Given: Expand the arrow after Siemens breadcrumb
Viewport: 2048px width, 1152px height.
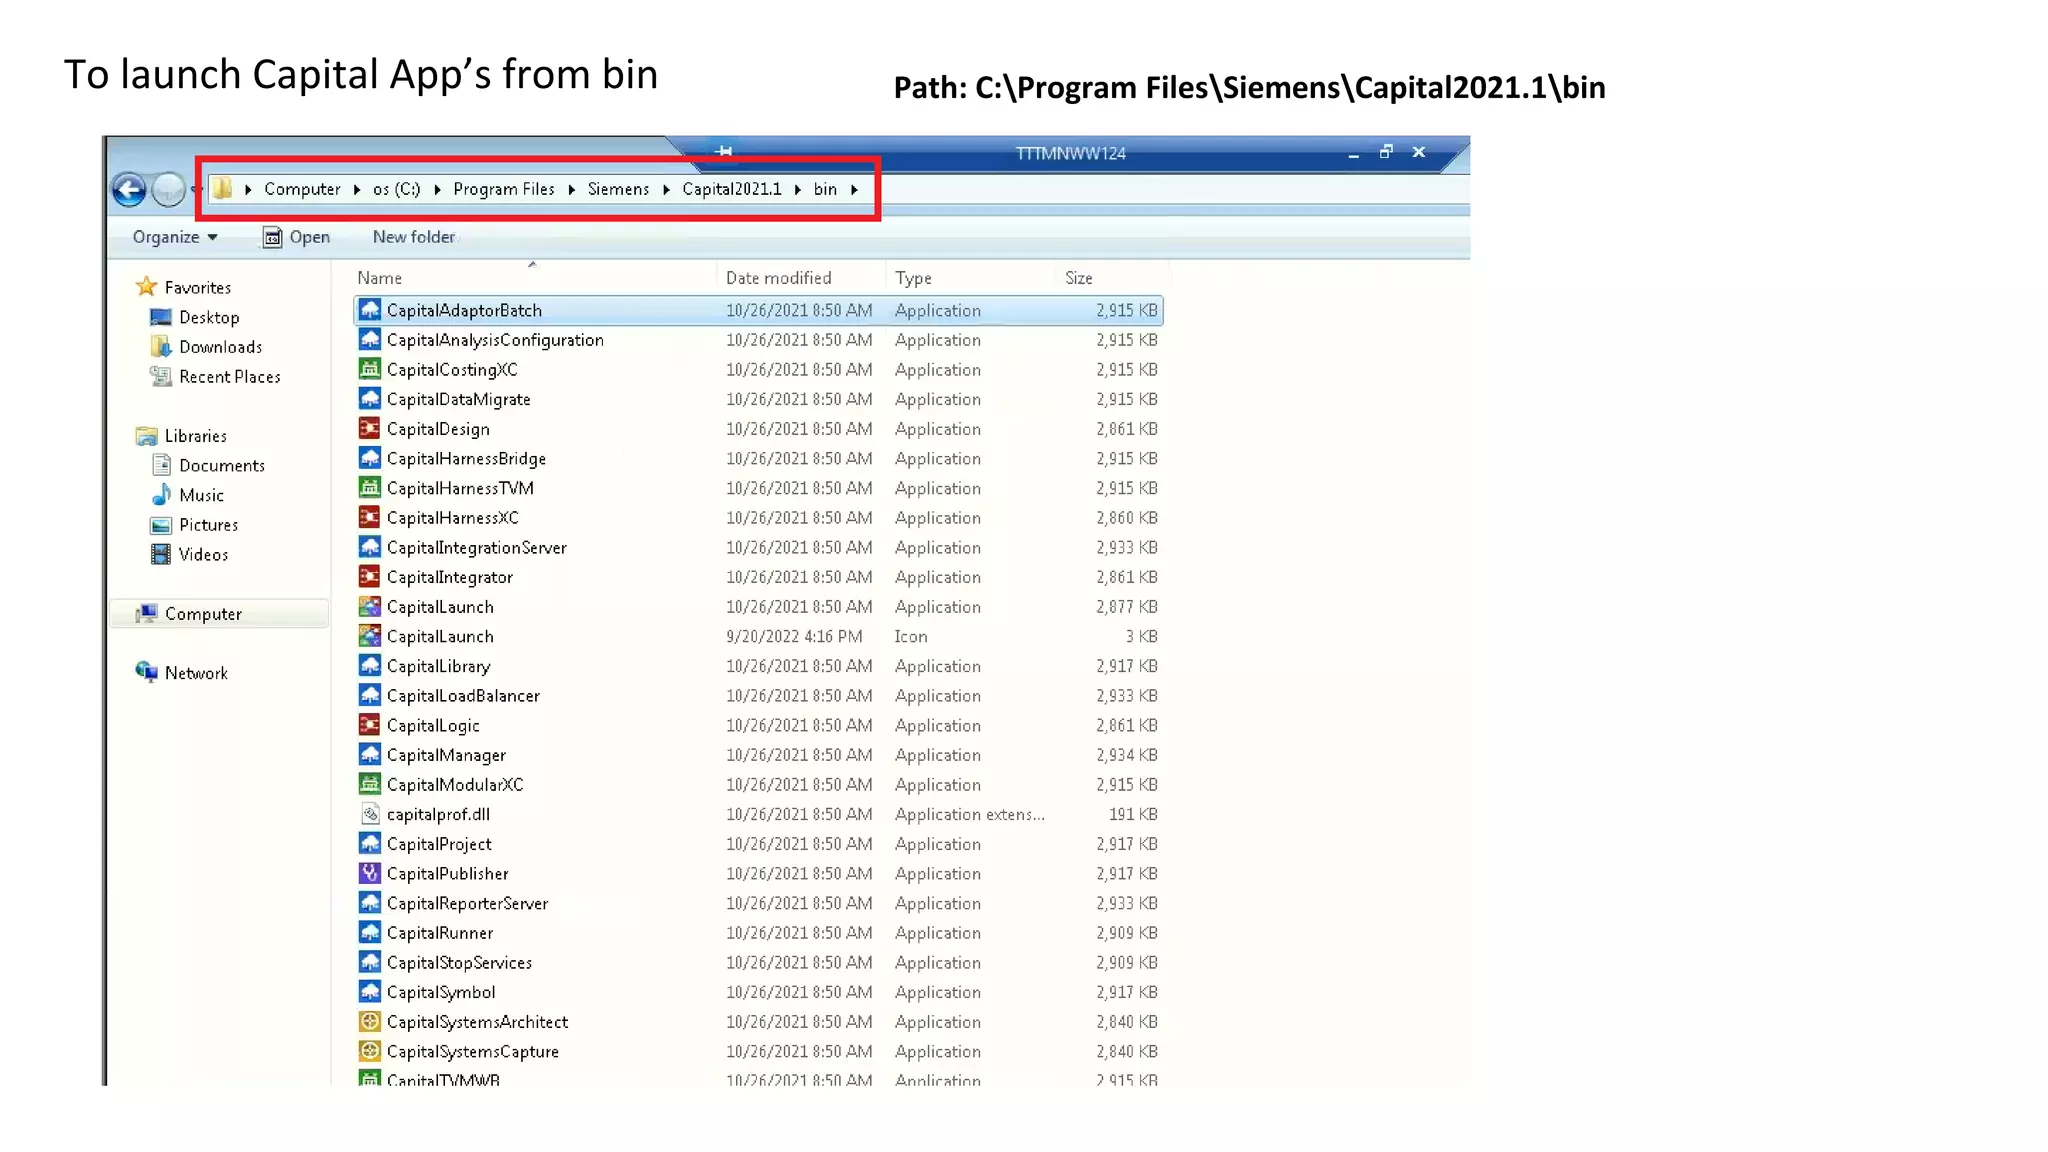Looking at the screenshot, I should tap(666, 189).
